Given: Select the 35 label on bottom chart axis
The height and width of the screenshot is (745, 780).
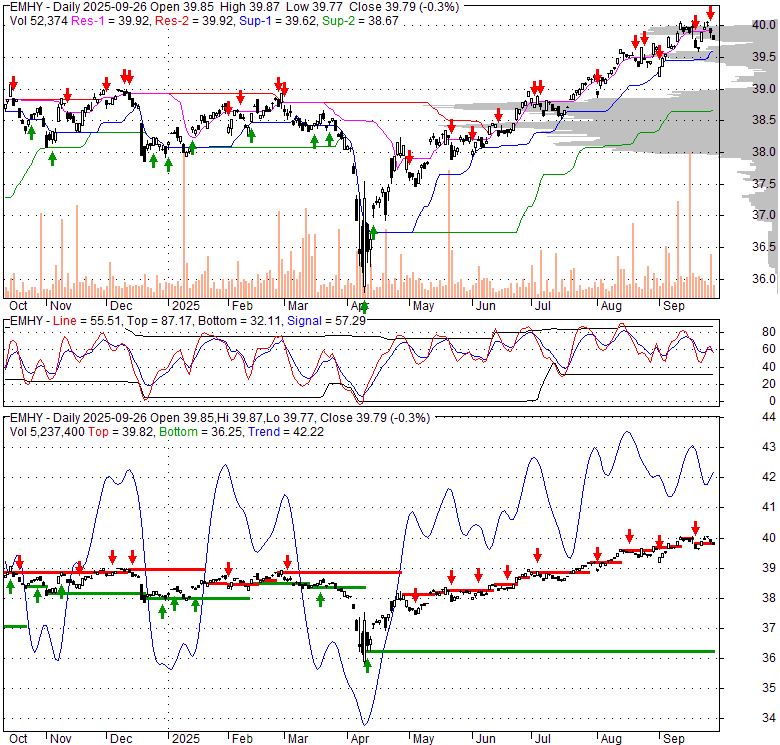Looking at the screenshot, I should 769,688.
